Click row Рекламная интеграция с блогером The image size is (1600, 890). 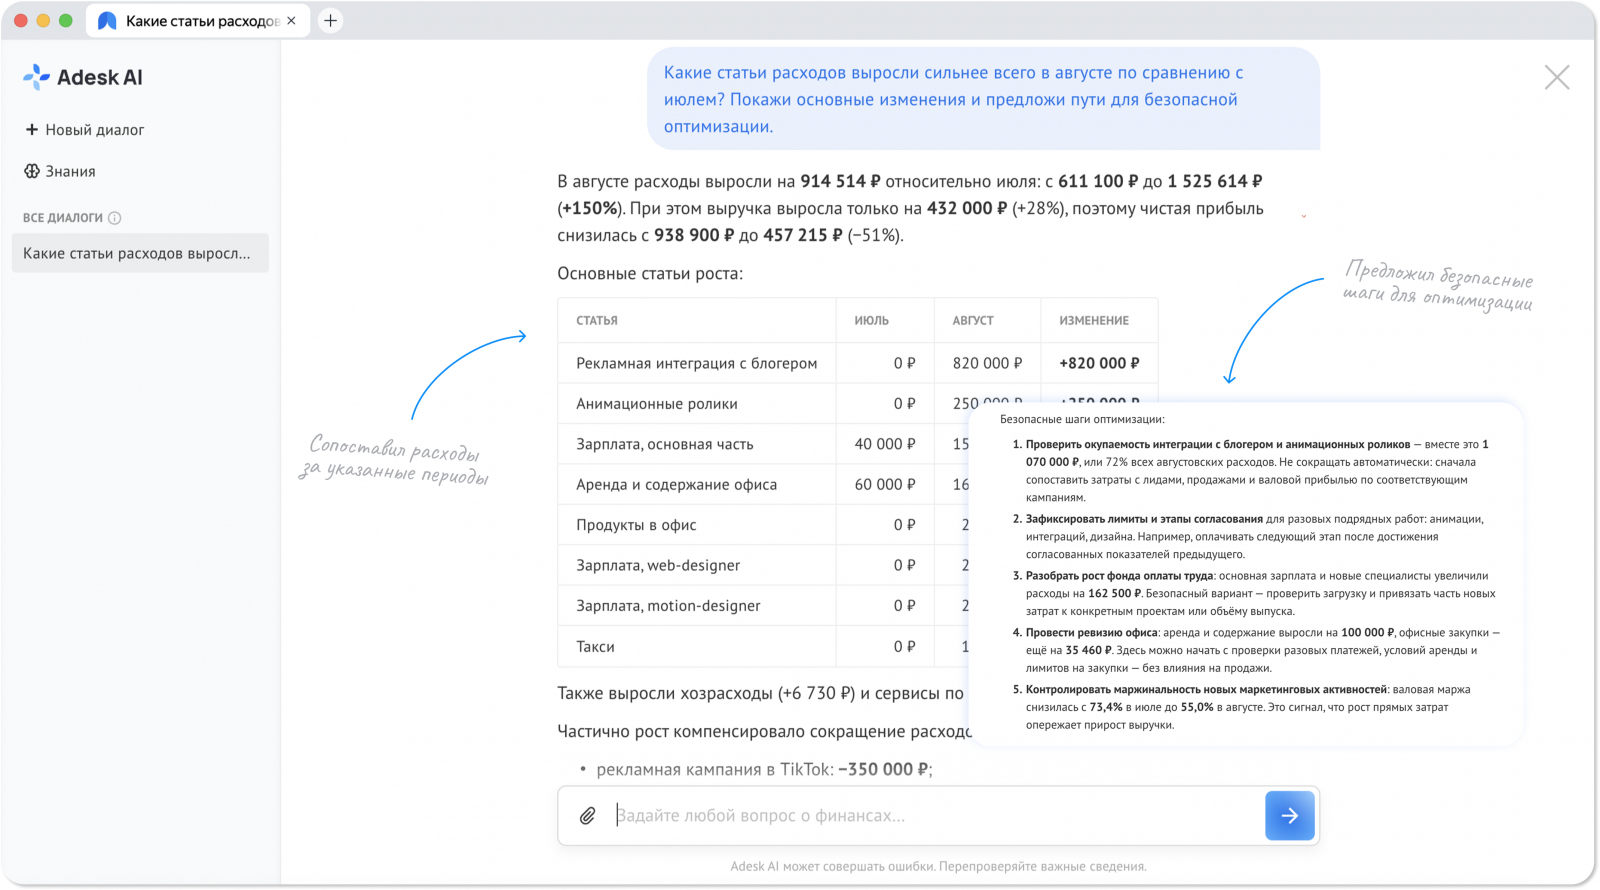(x=857, y=363)
